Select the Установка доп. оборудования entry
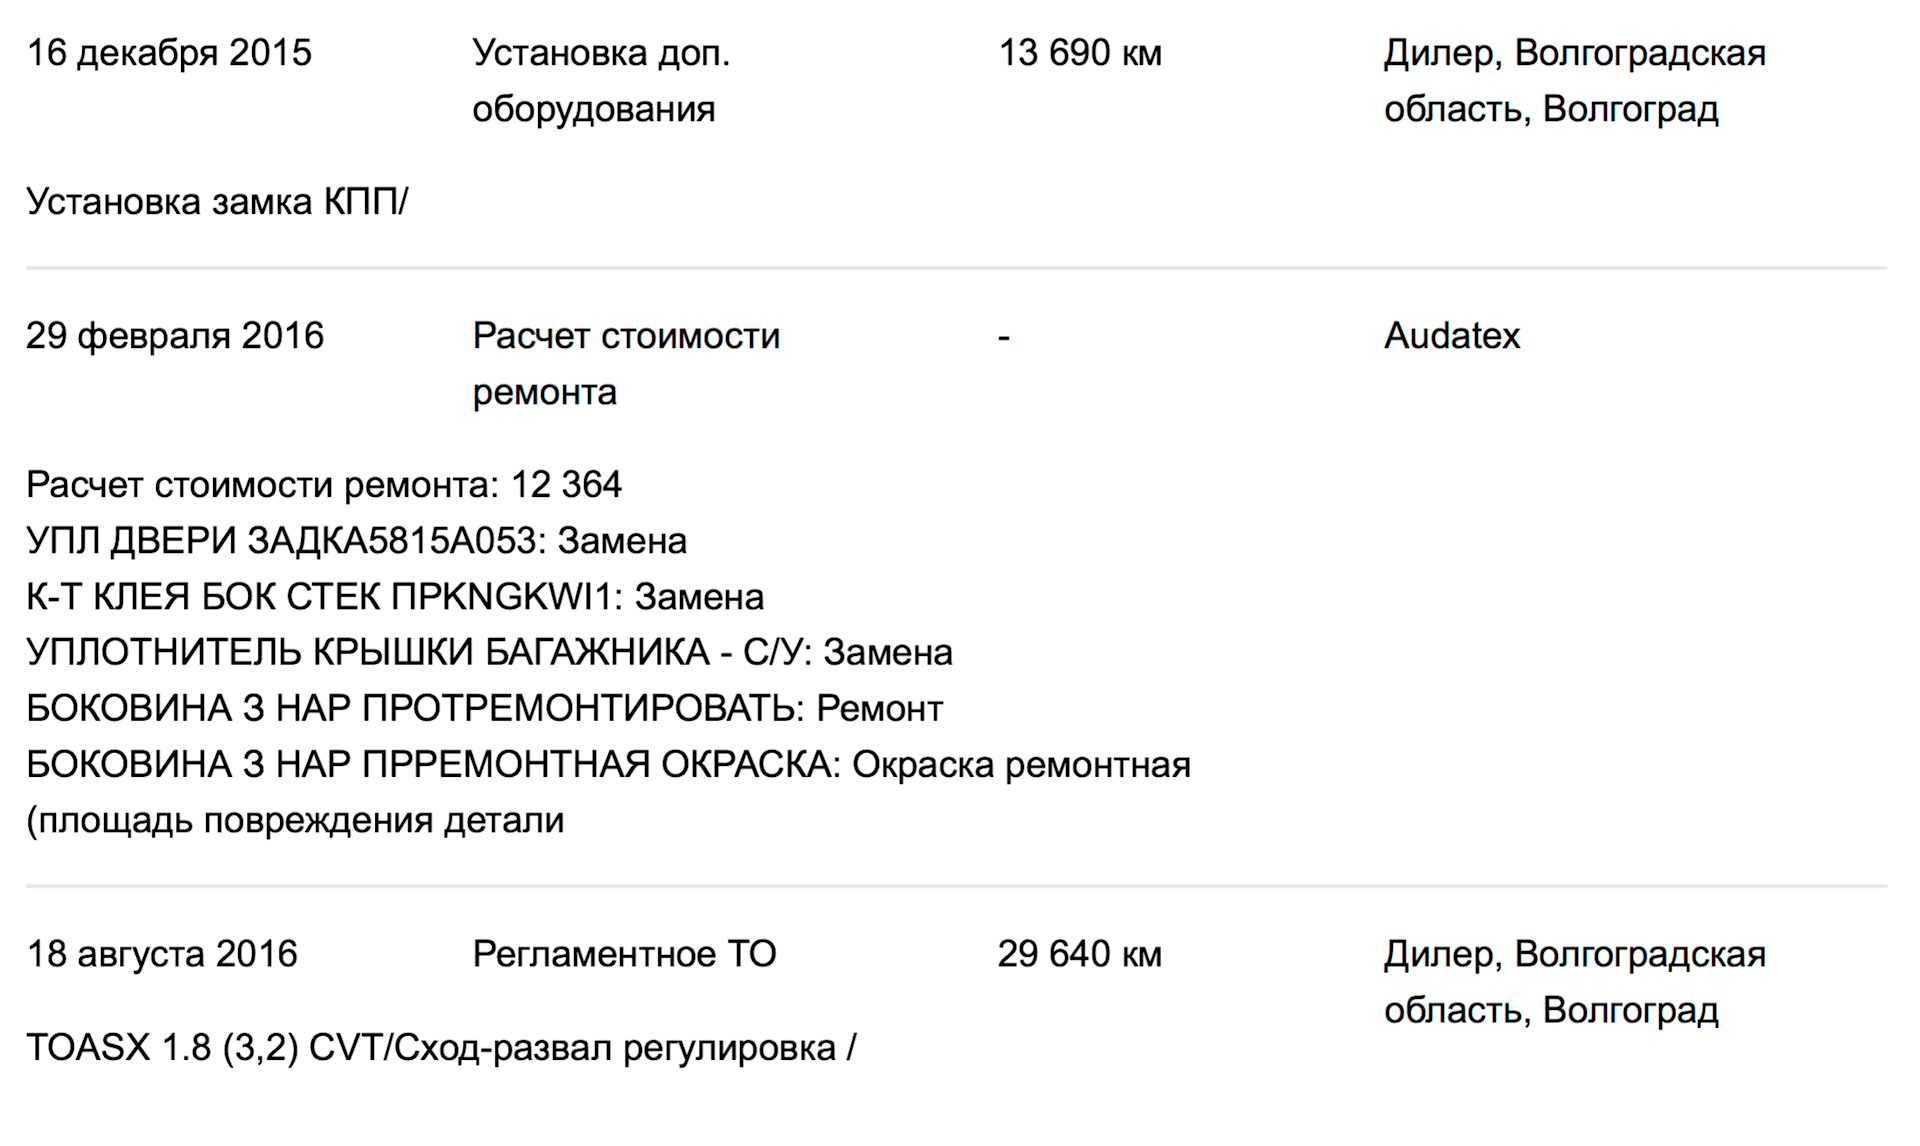The image size is (1920, 1146). (x=600, y=80)
